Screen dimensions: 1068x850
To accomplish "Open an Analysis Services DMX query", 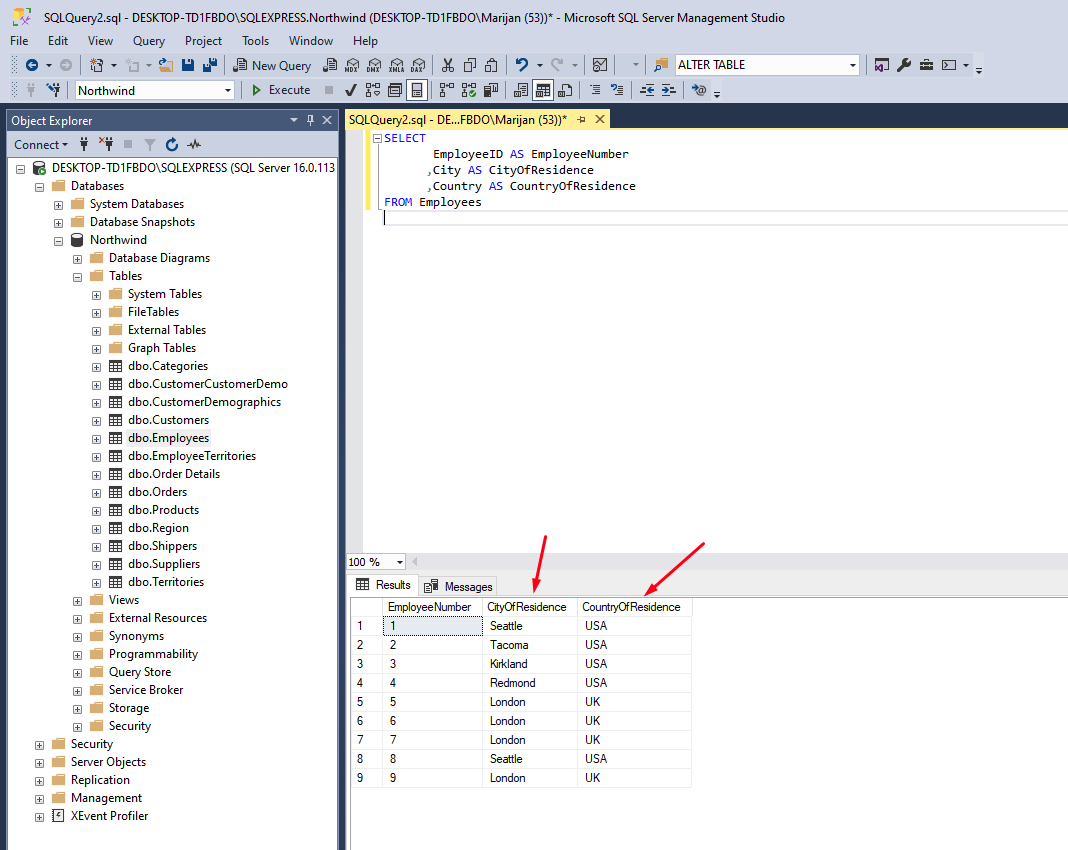I will (374, 65).
